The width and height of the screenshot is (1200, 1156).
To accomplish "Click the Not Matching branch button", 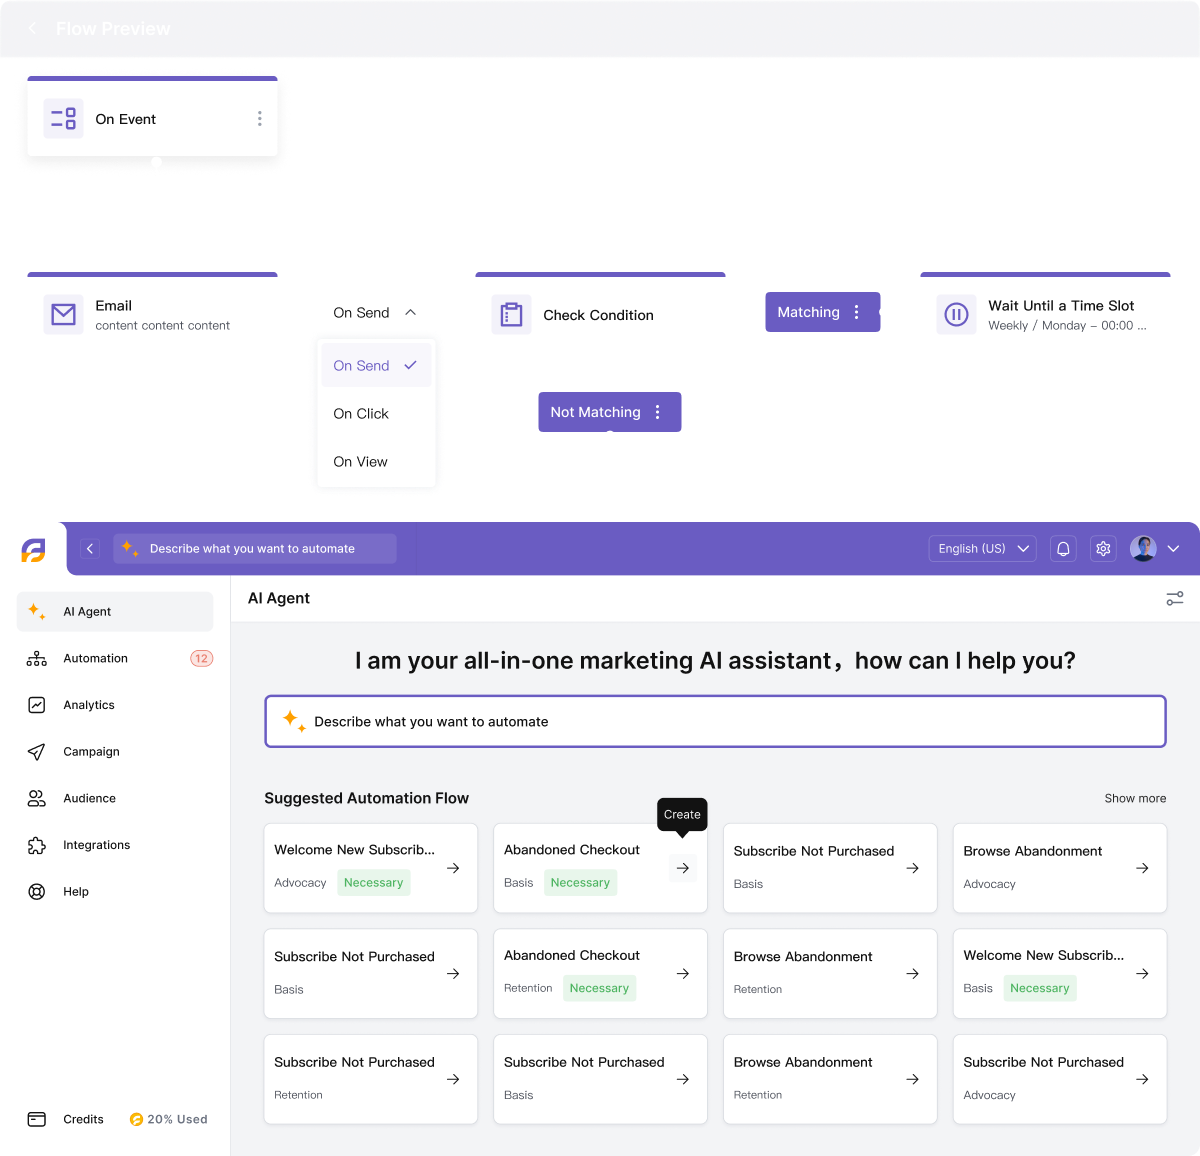I will [x=596, y=412].
